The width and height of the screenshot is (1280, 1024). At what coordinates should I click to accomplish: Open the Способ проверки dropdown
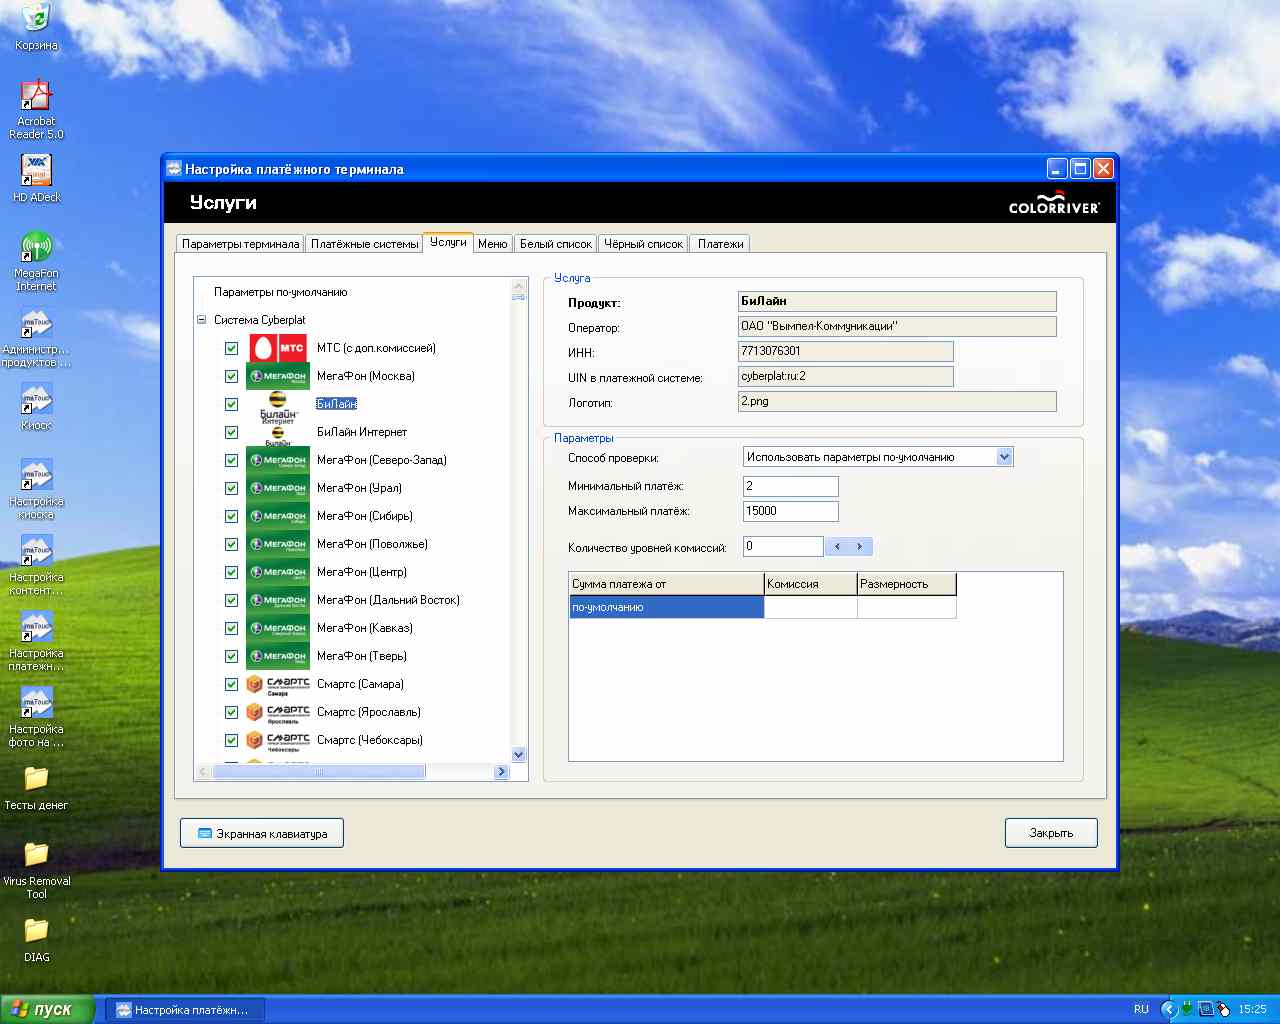pos(1005,457)
